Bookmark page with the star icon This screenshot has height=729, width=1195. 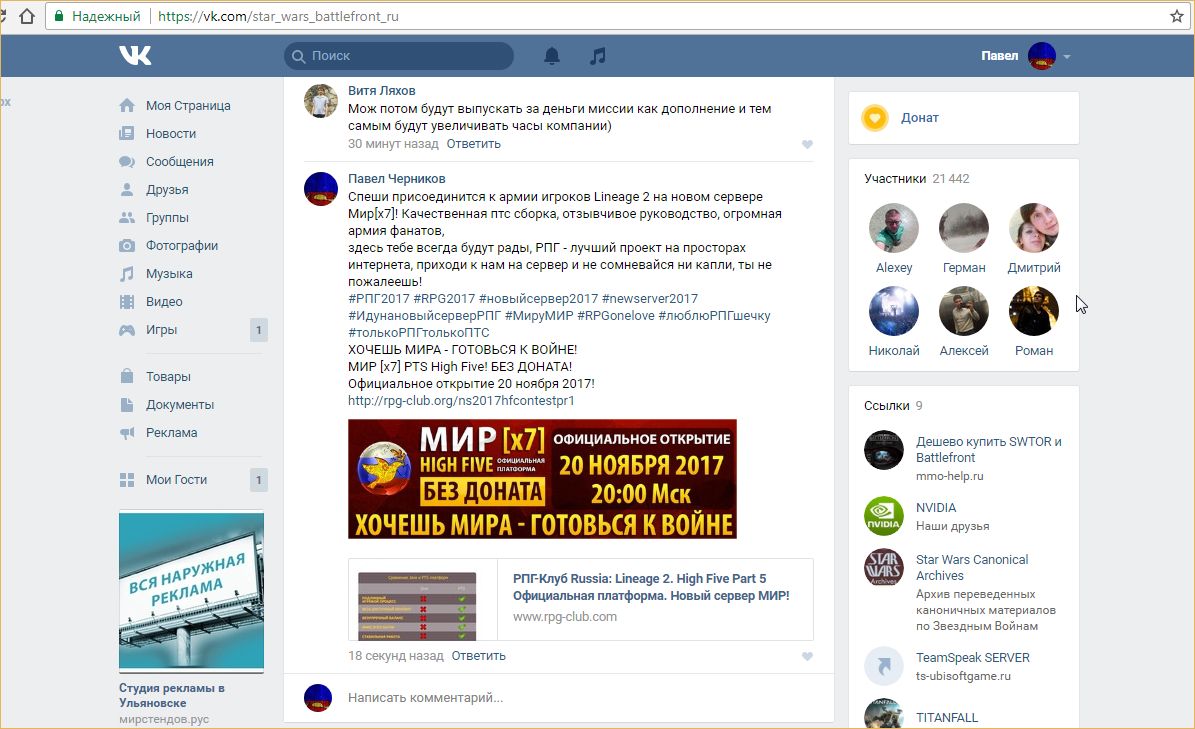click(1177, 17)
